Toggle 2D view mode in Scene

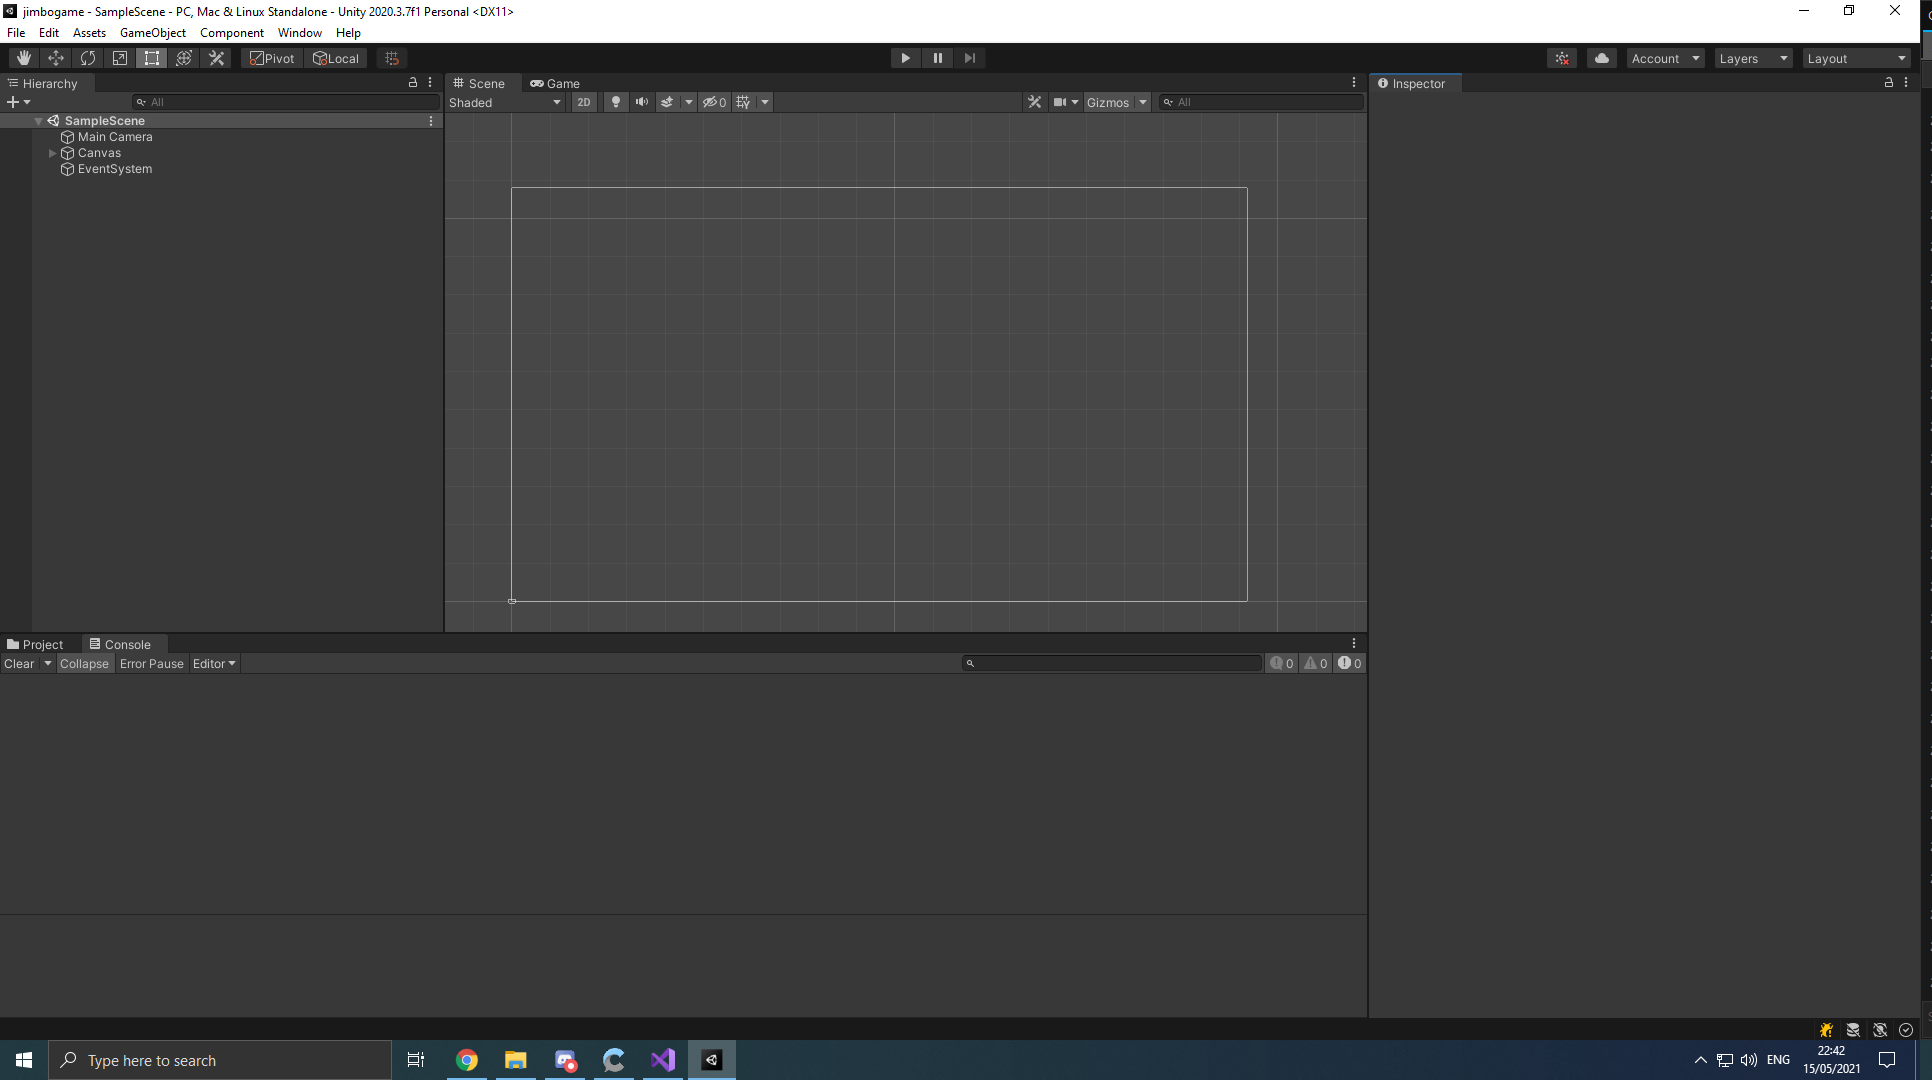[583, 101]
